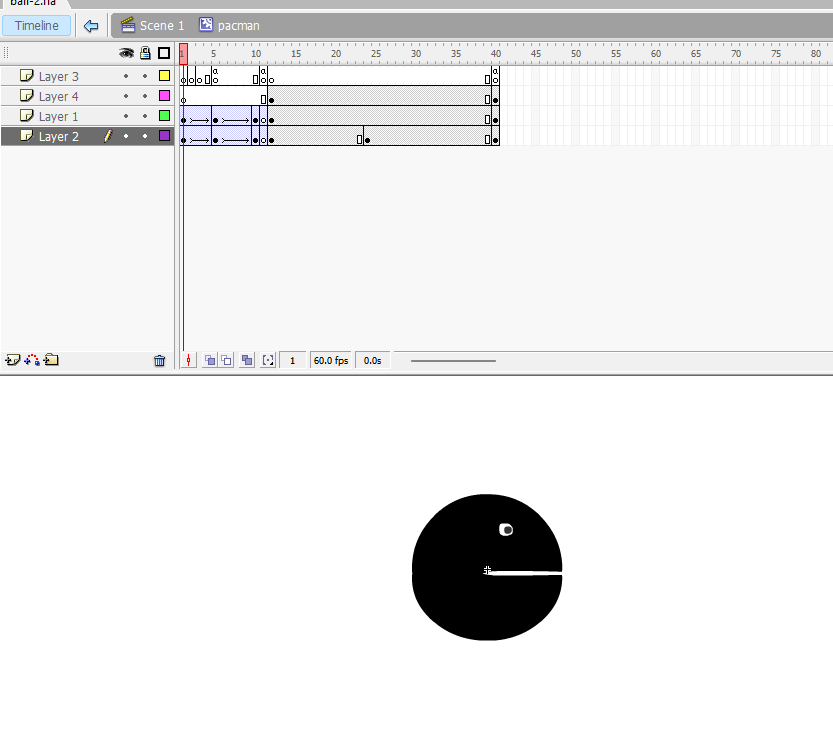Screen dimensions: 833x751
Task: Click the 0.0s elapsed time readout
Action: [x=372, y=361]
